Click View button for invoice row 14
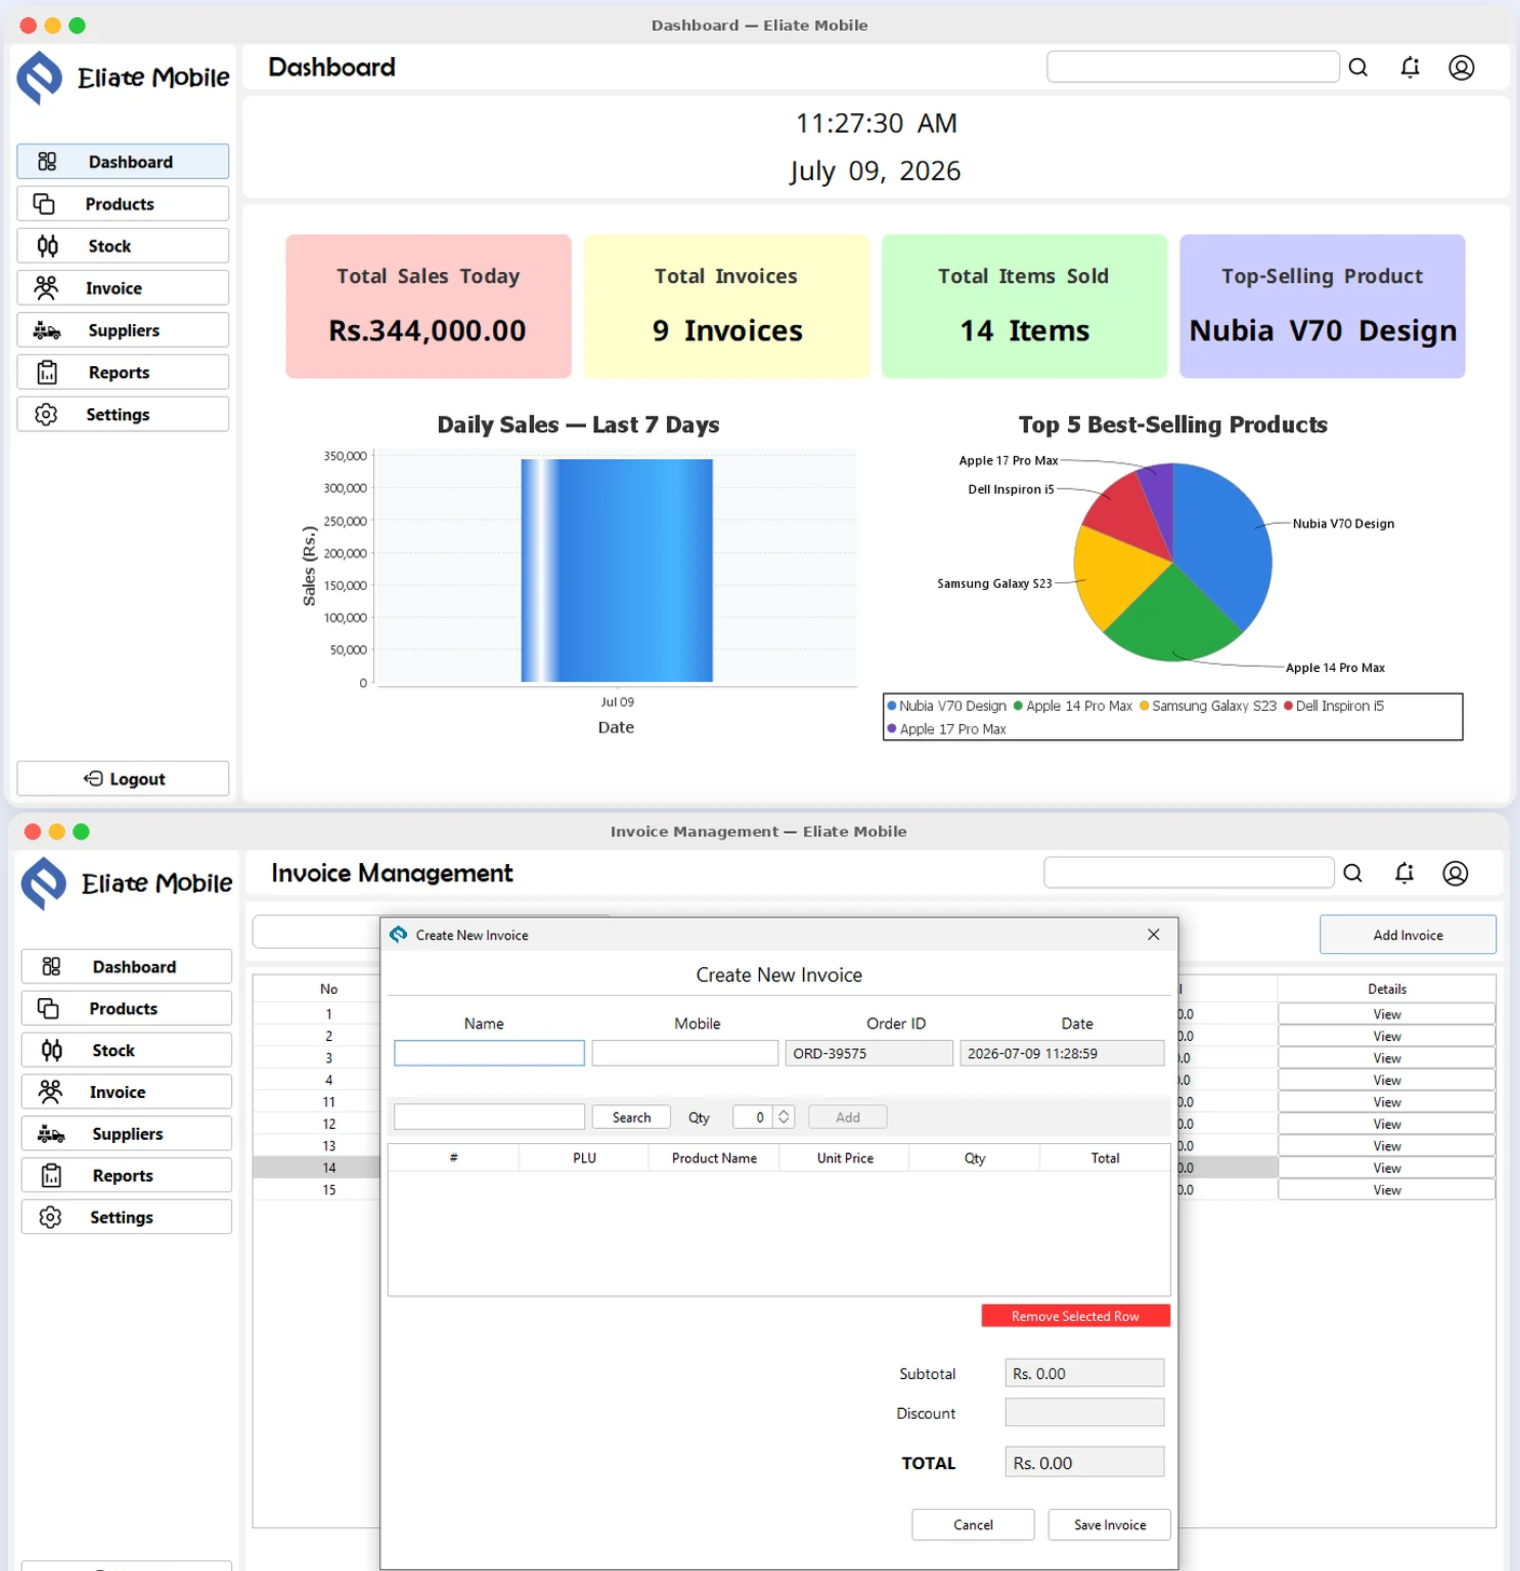1520x1571 pixels. [x=1387, y=1168]
